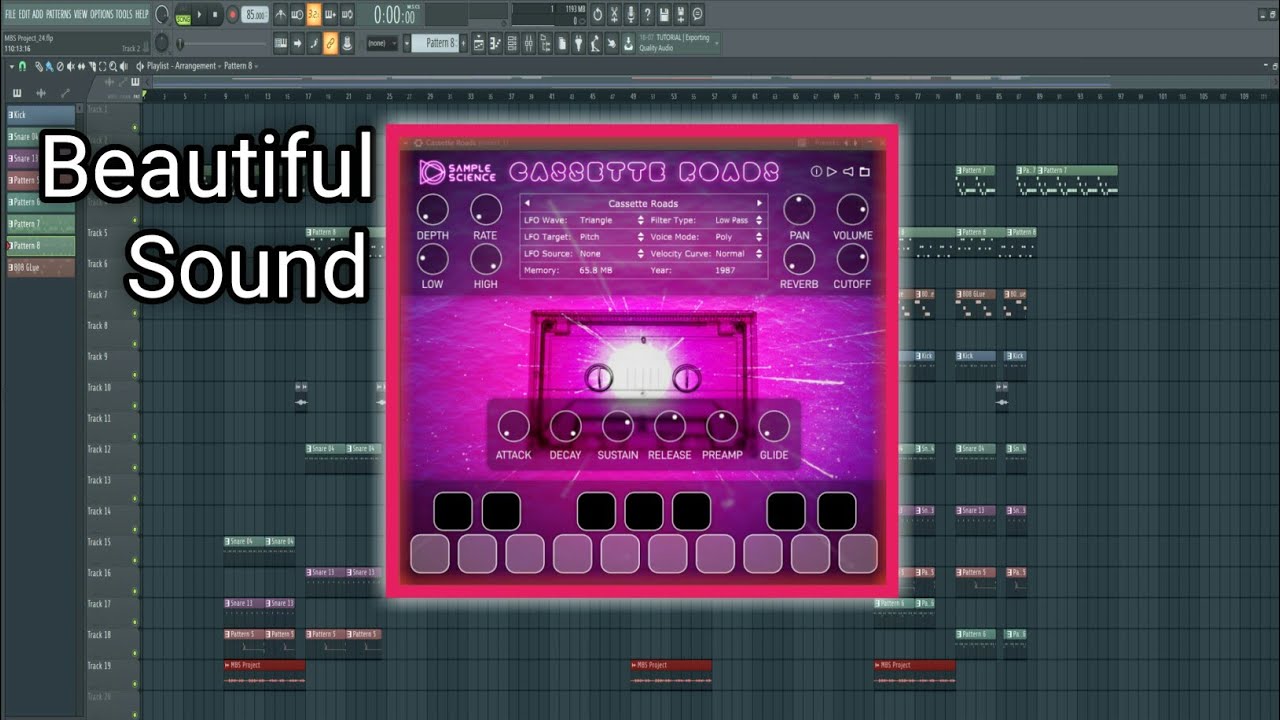The image size is (1280, 720).
Task: Click the microphone recording icon
Action: pyautogui.click(x=631, y=15)
